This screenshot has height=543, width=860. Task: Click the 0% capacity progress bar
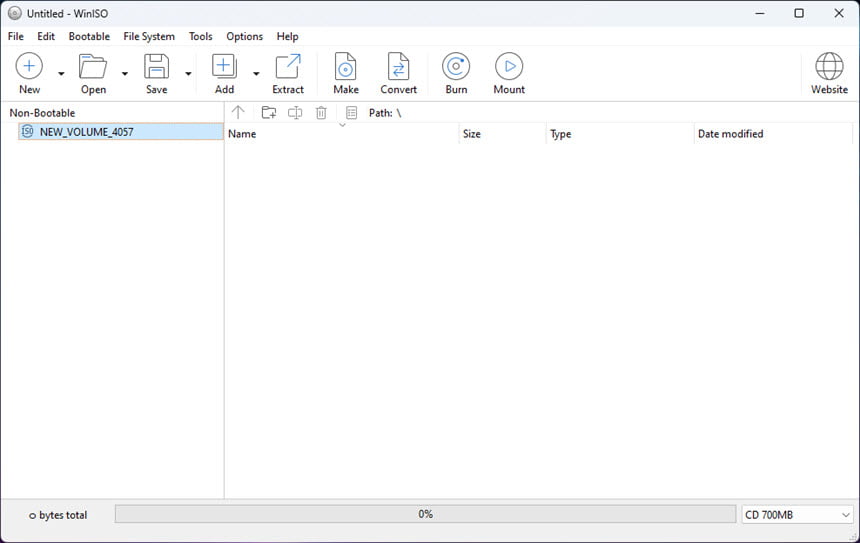(x=425, y=514)
